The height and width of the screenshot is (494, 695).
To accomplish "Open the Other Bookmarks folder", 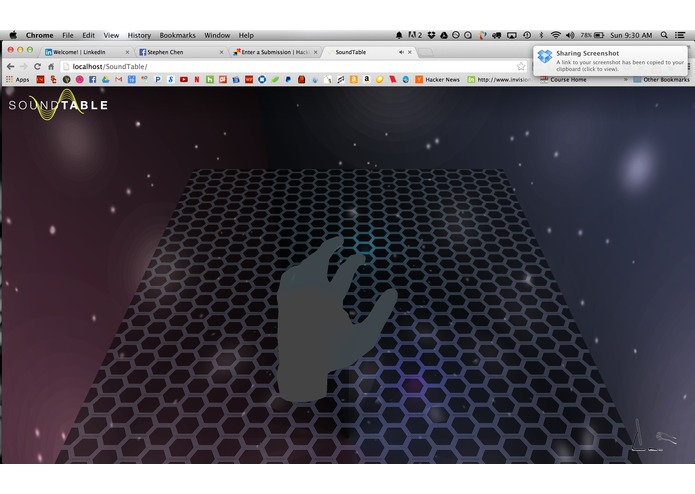I will [661, 80].
